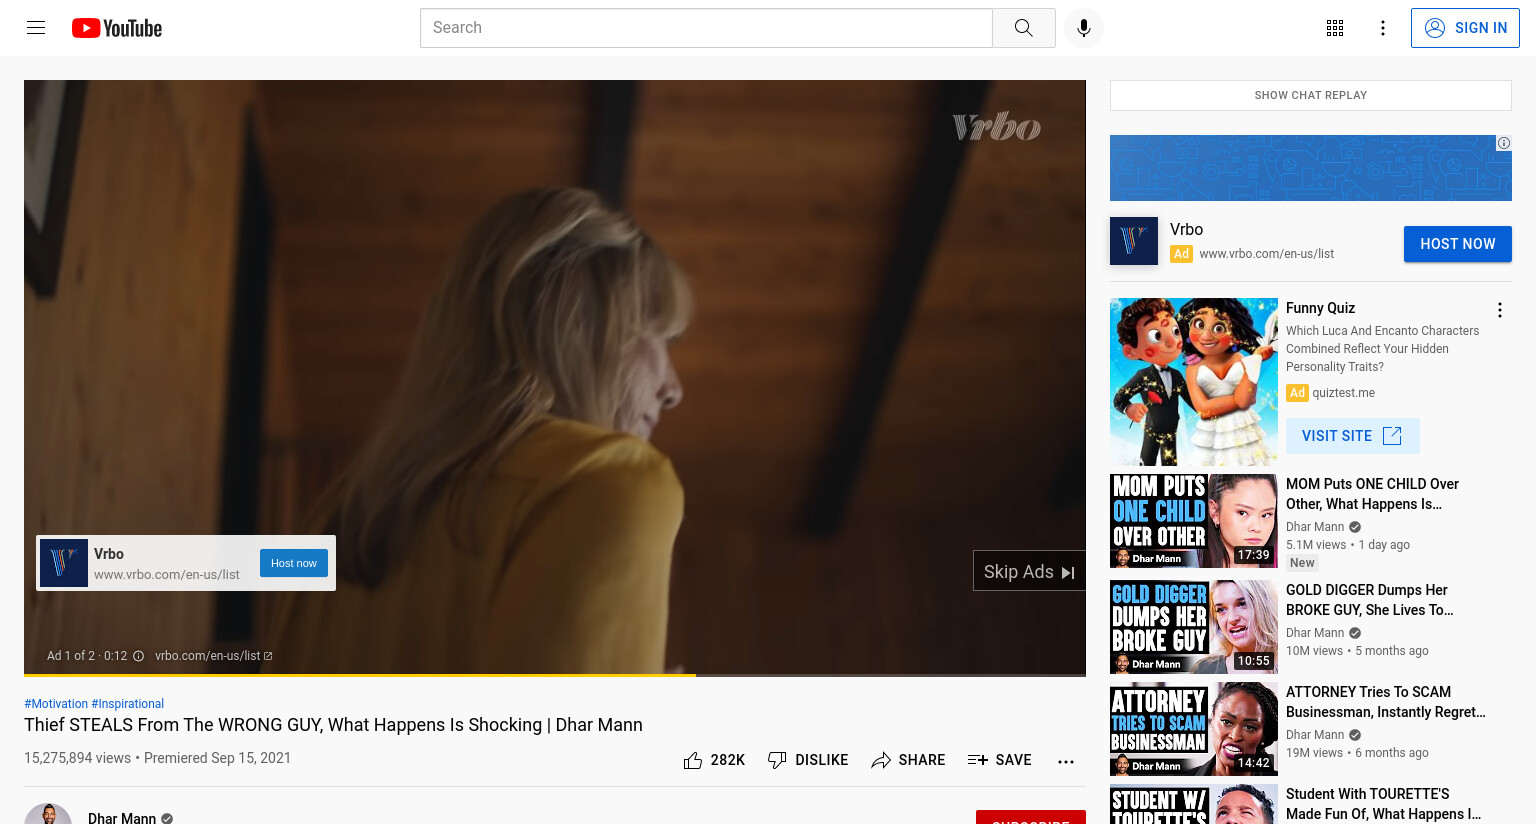Click Dhar Mann under MOM Puts video
1536x824 pixels.
coord(1315,527)
